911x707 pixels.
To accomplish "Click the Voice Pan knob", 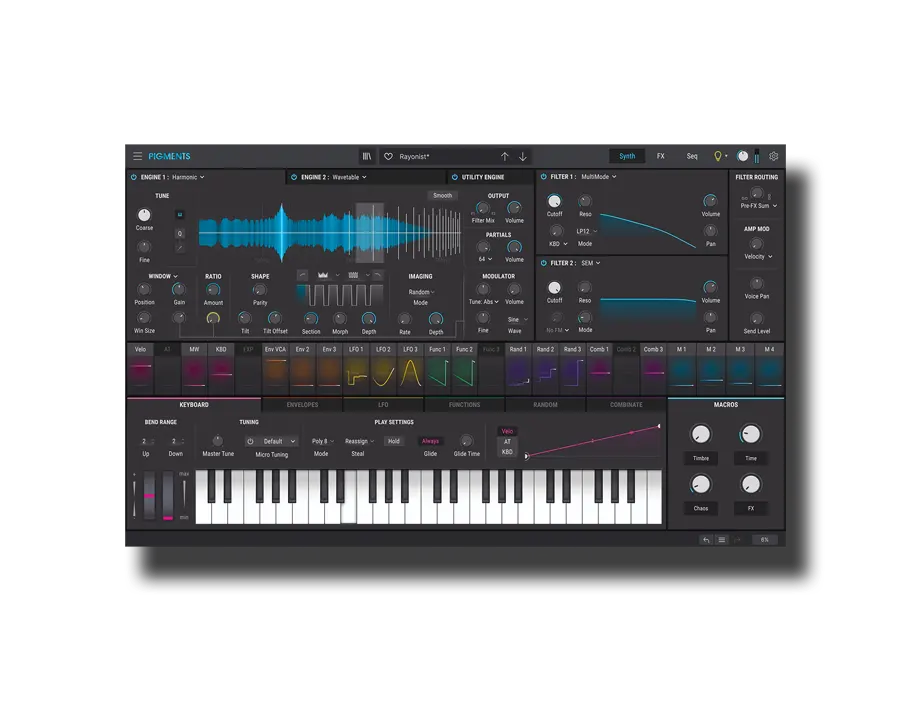I will click(x=756, y=283).
